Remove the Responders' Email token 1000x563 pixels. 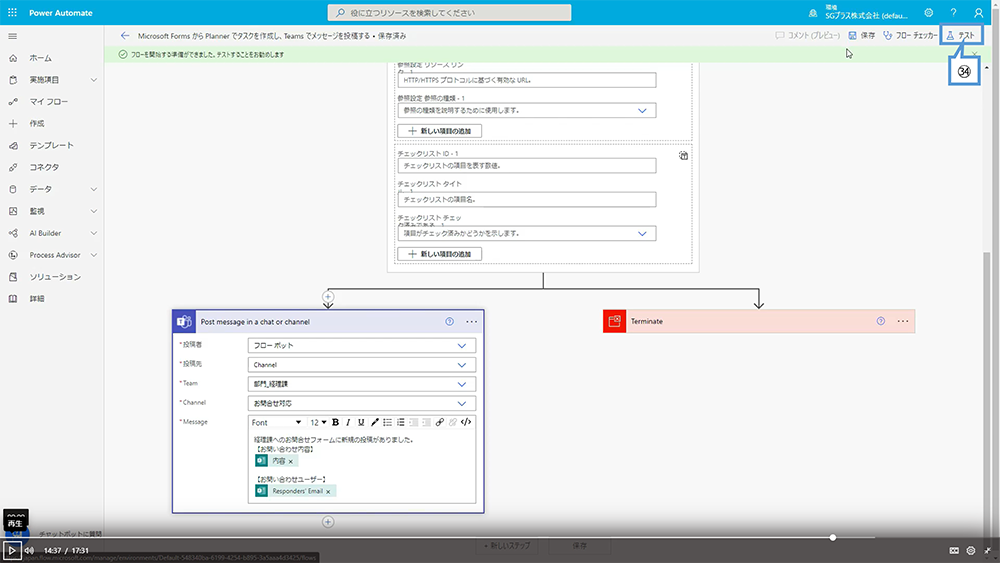[328, 492]
